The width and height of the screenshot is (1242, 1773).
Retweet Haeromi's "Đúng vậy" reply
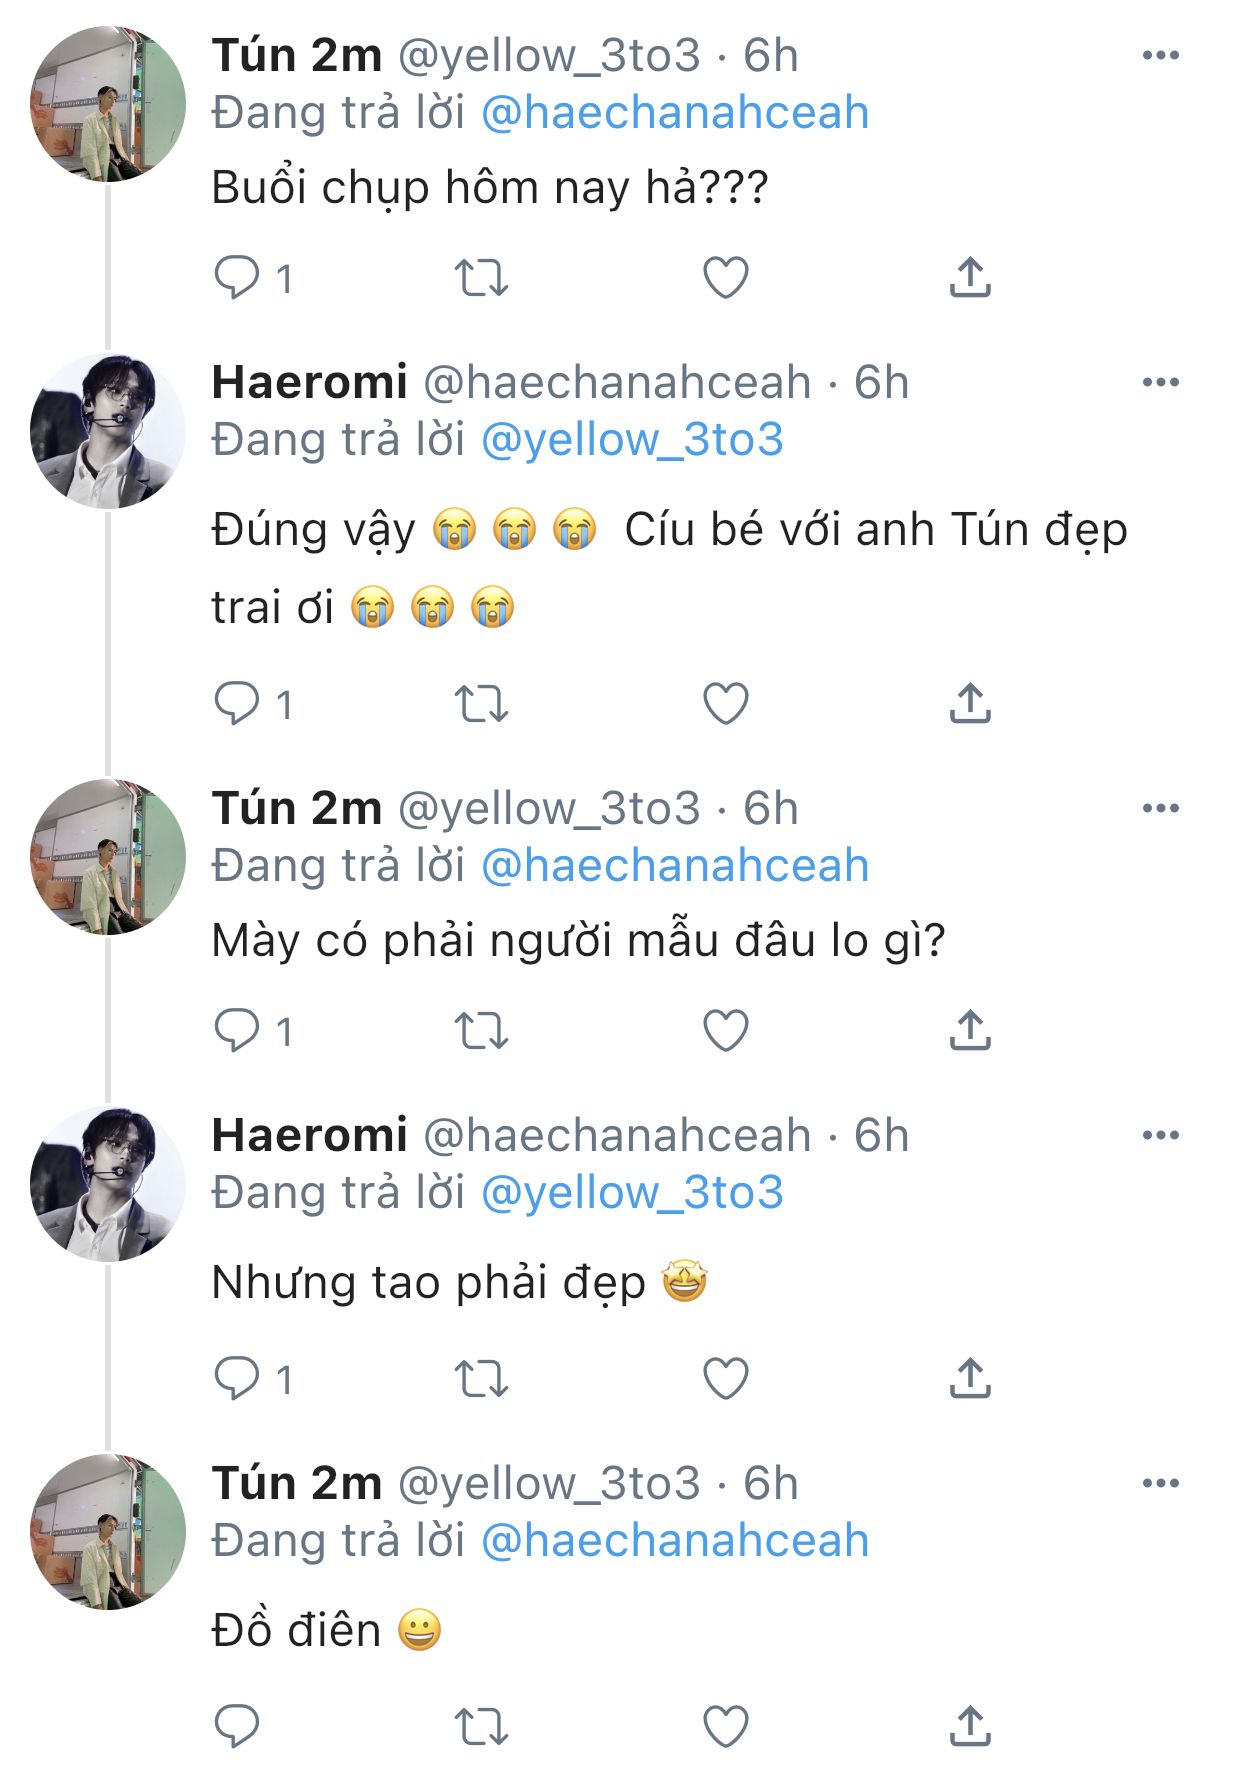(x=481, y=704)
